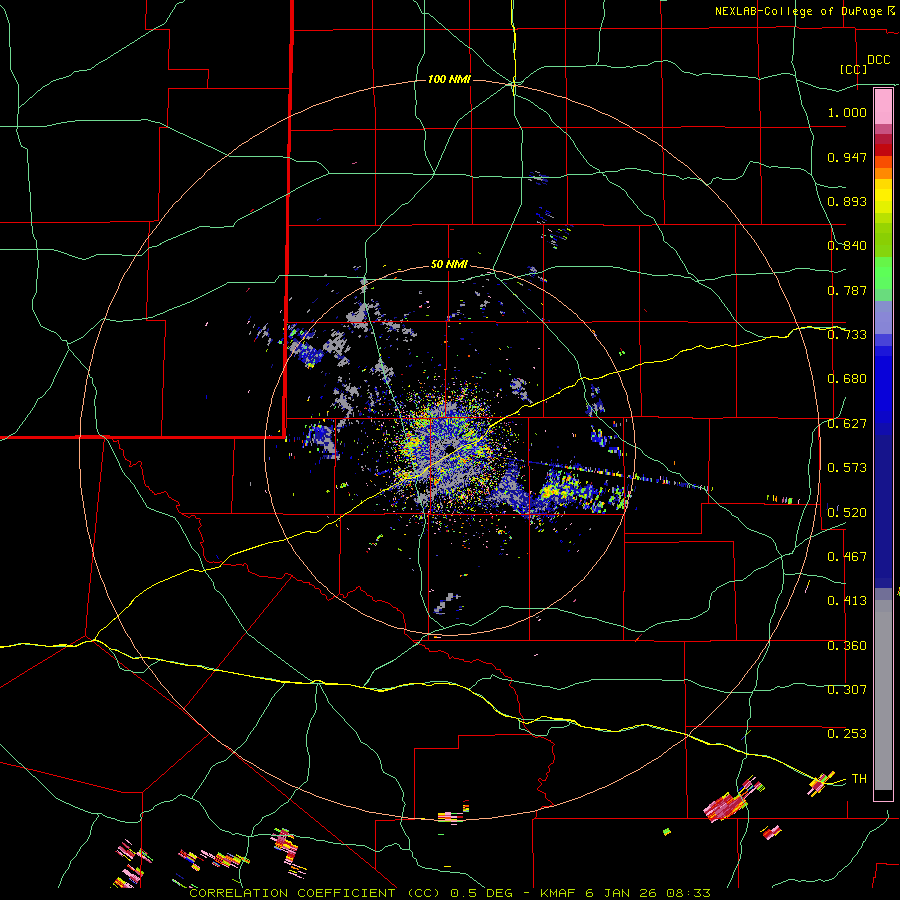
Task: Select the 0.253 scale value
Action: click(847, 734)
